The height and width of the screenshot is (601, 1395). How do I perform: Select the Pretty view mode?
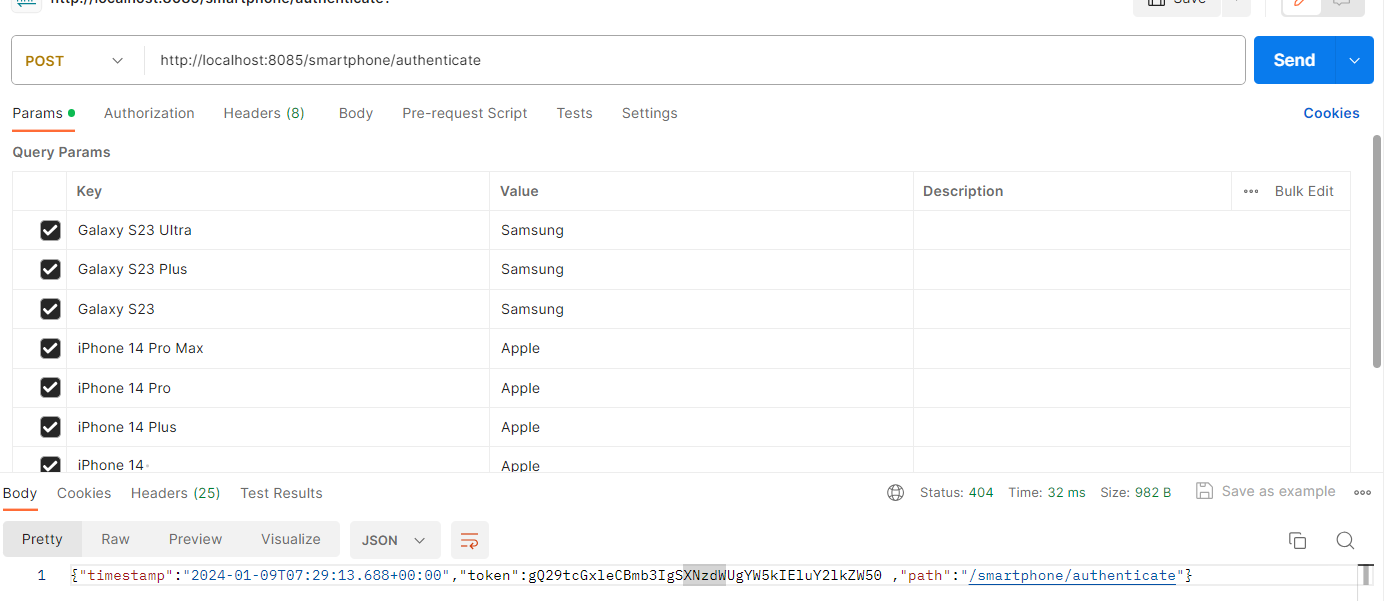coord(42,539)
